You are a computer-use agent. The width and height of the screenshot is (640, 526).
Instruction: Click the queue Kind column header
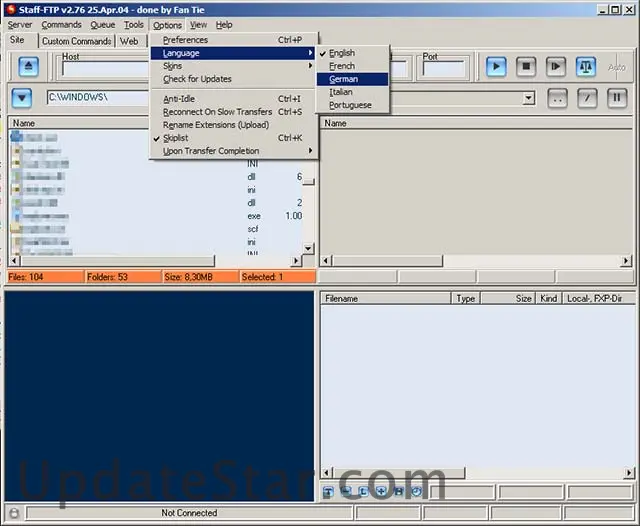549,299
